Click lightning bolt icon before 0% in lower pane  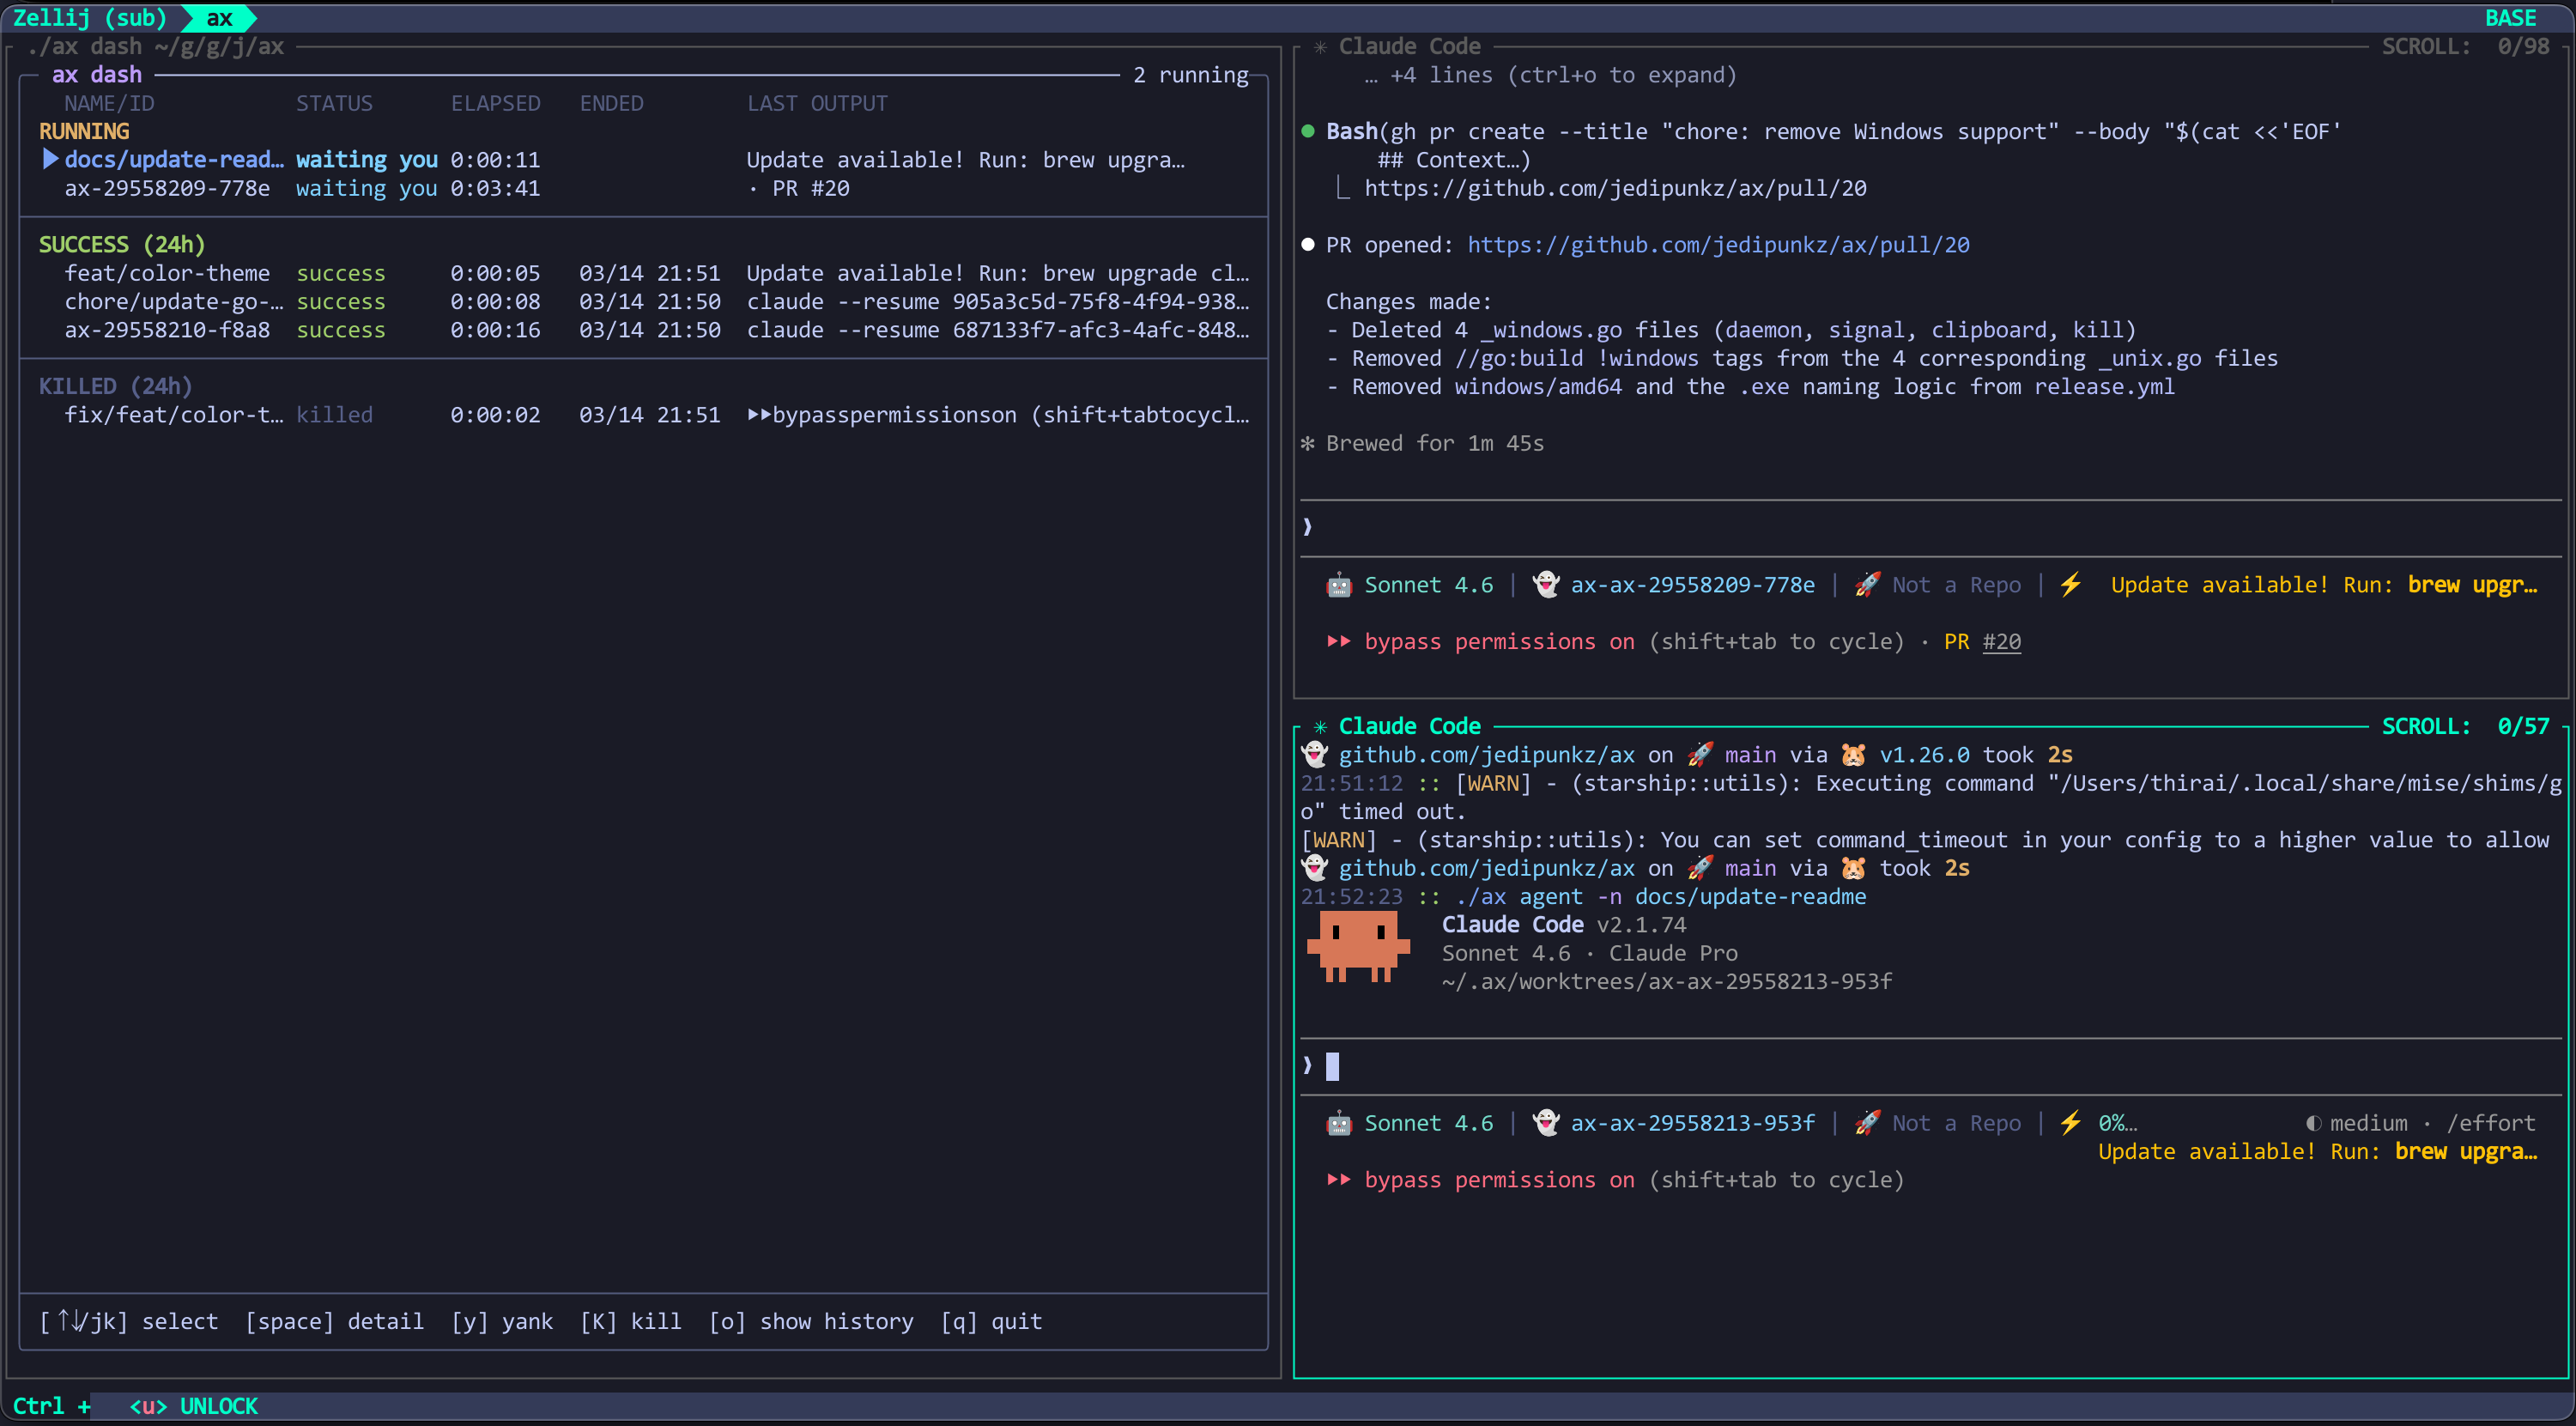click(x=2070, y=1123)
